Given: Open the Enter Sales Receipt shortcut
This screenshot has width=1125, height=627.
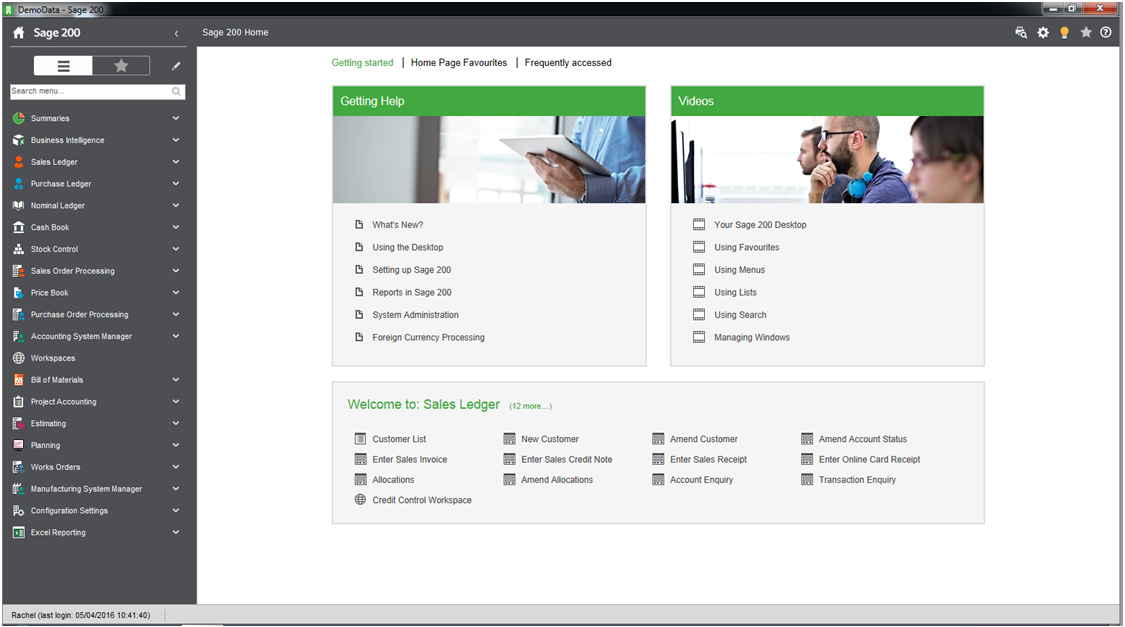Looking at the screenshot, I should 708,460.
